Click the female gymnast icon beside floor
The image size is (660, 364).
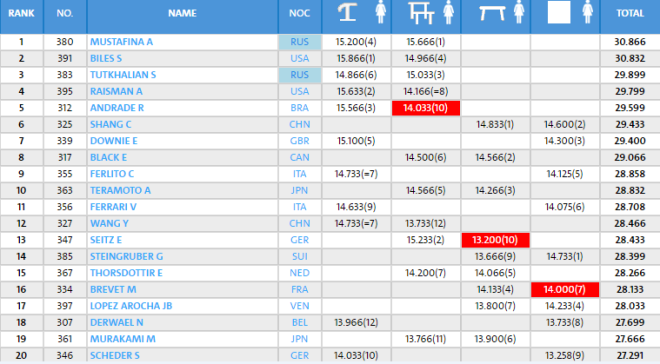pos(588,12)
